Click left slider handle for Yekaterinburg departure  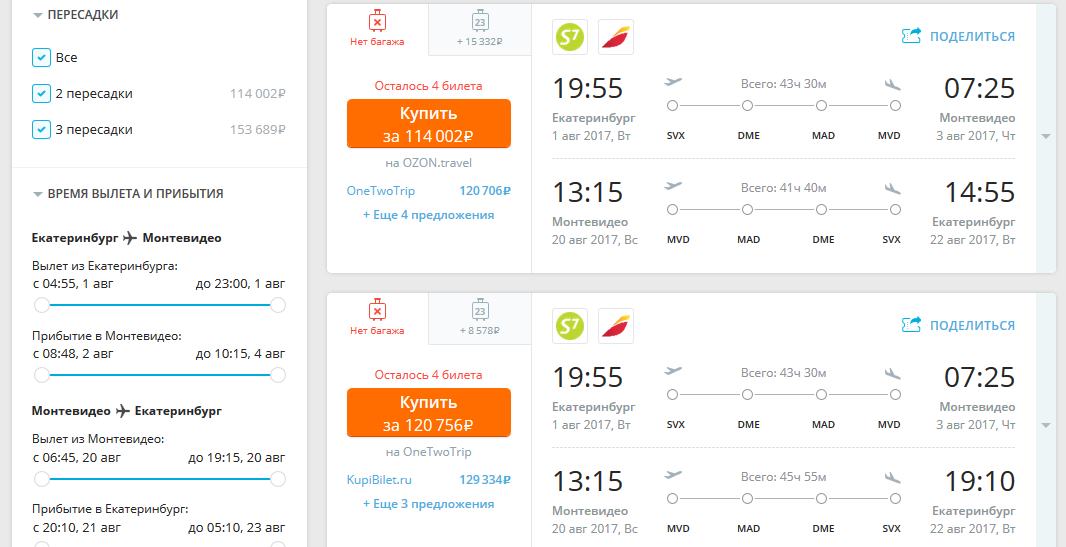(x=41, y=305)
